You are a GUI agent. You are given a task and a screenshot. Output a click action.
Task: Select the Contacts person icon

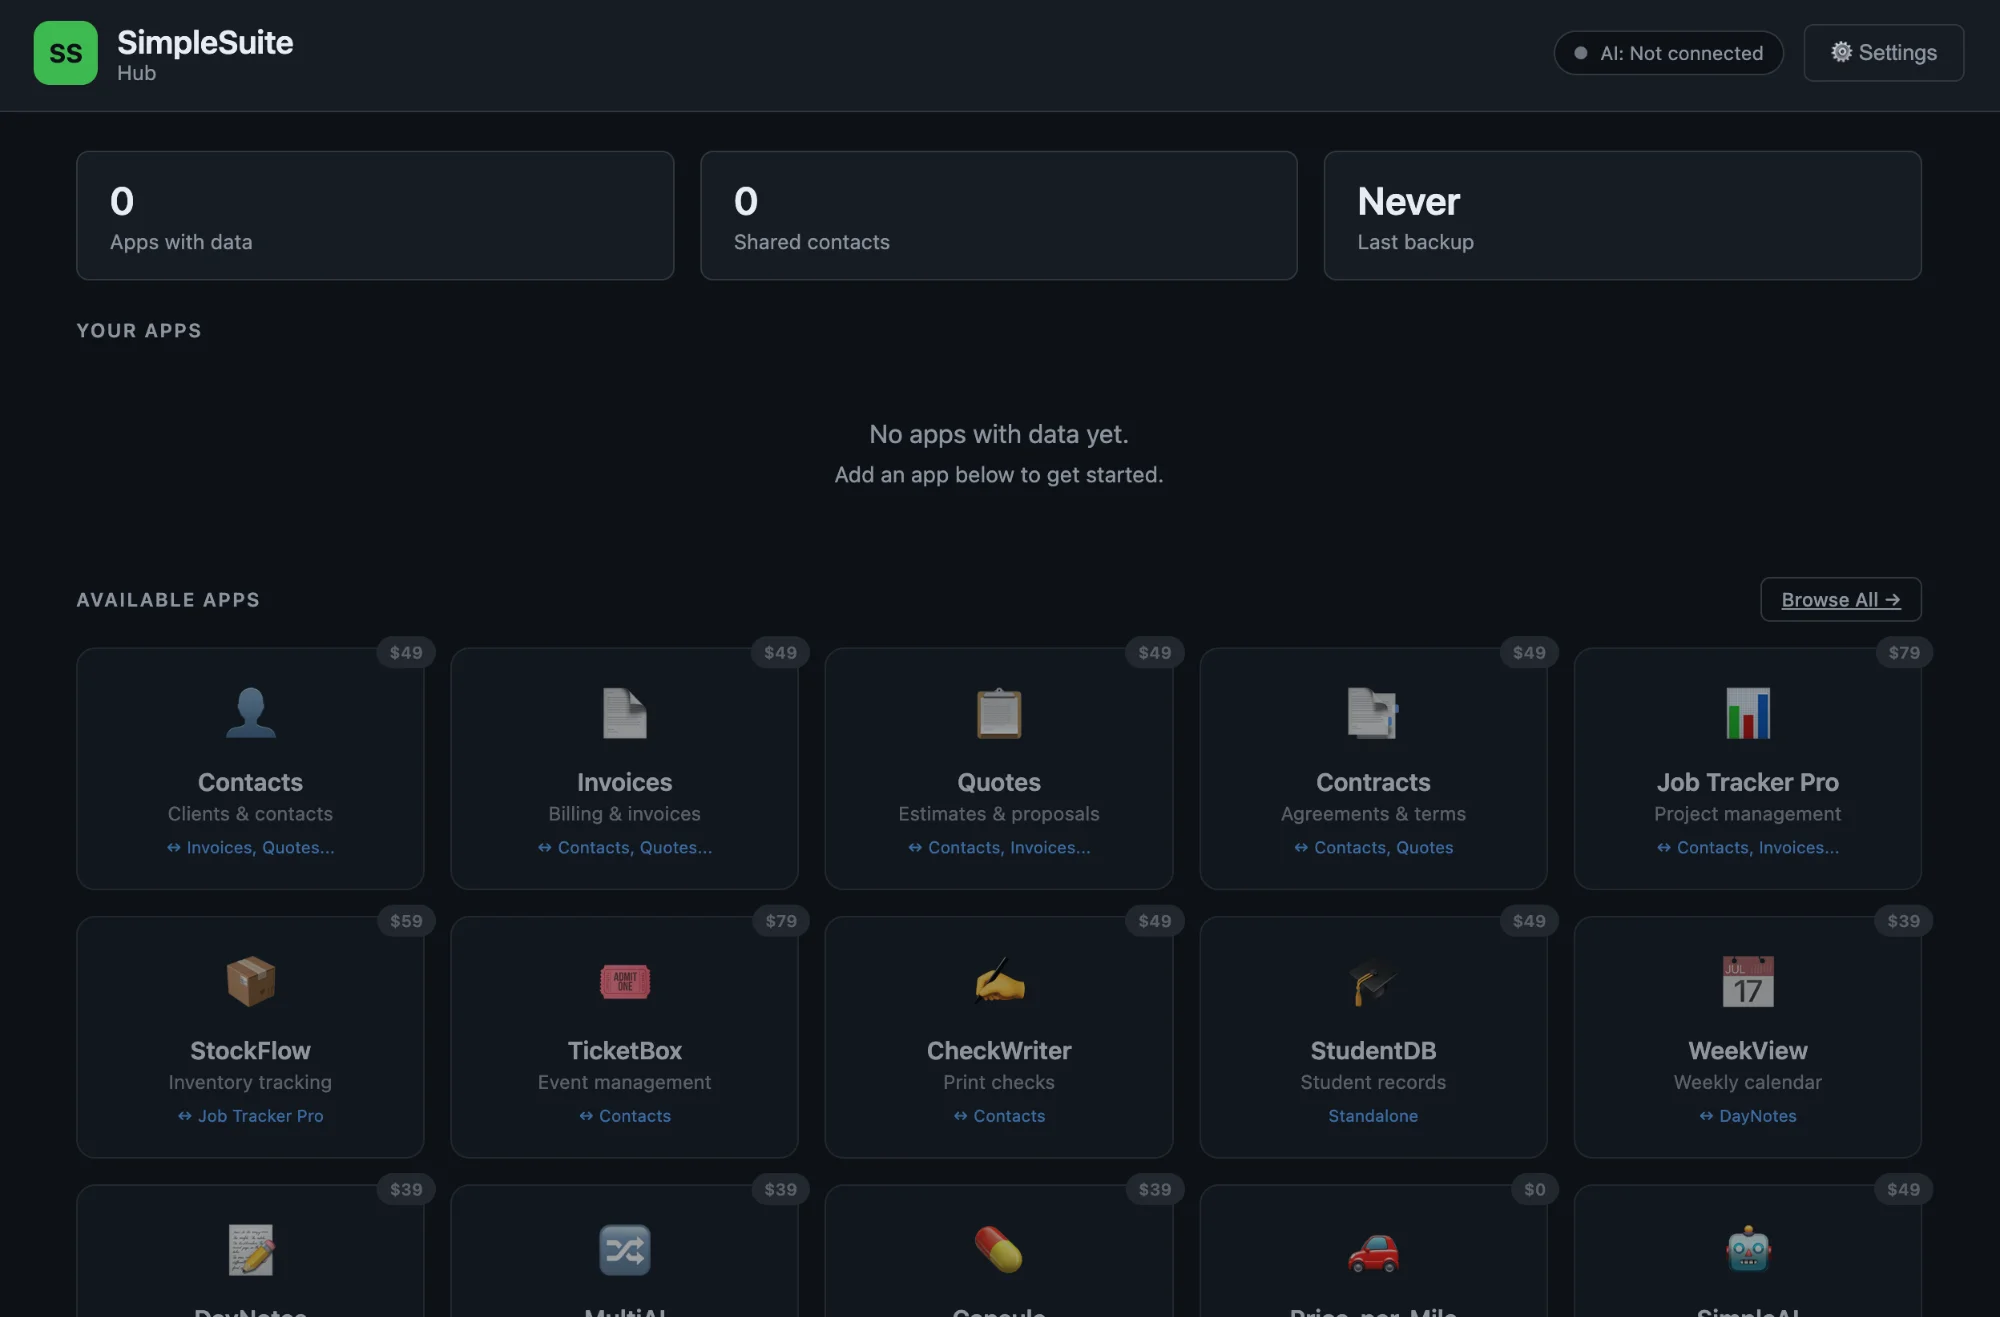[x=250, y=713]
